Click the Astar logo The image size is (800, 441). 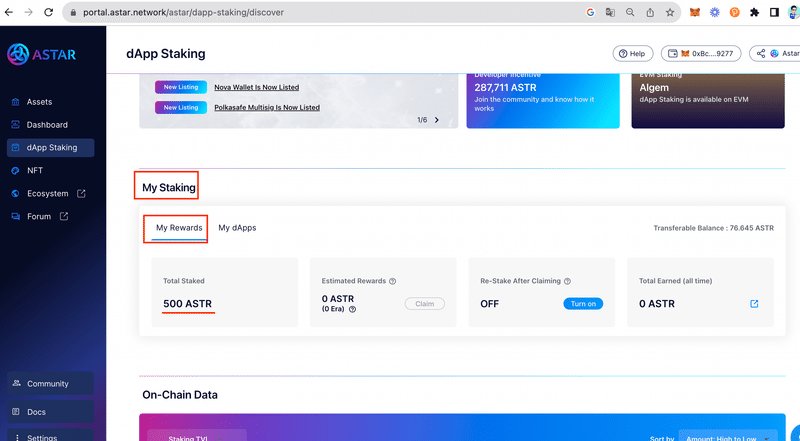[x=42, y=54]
